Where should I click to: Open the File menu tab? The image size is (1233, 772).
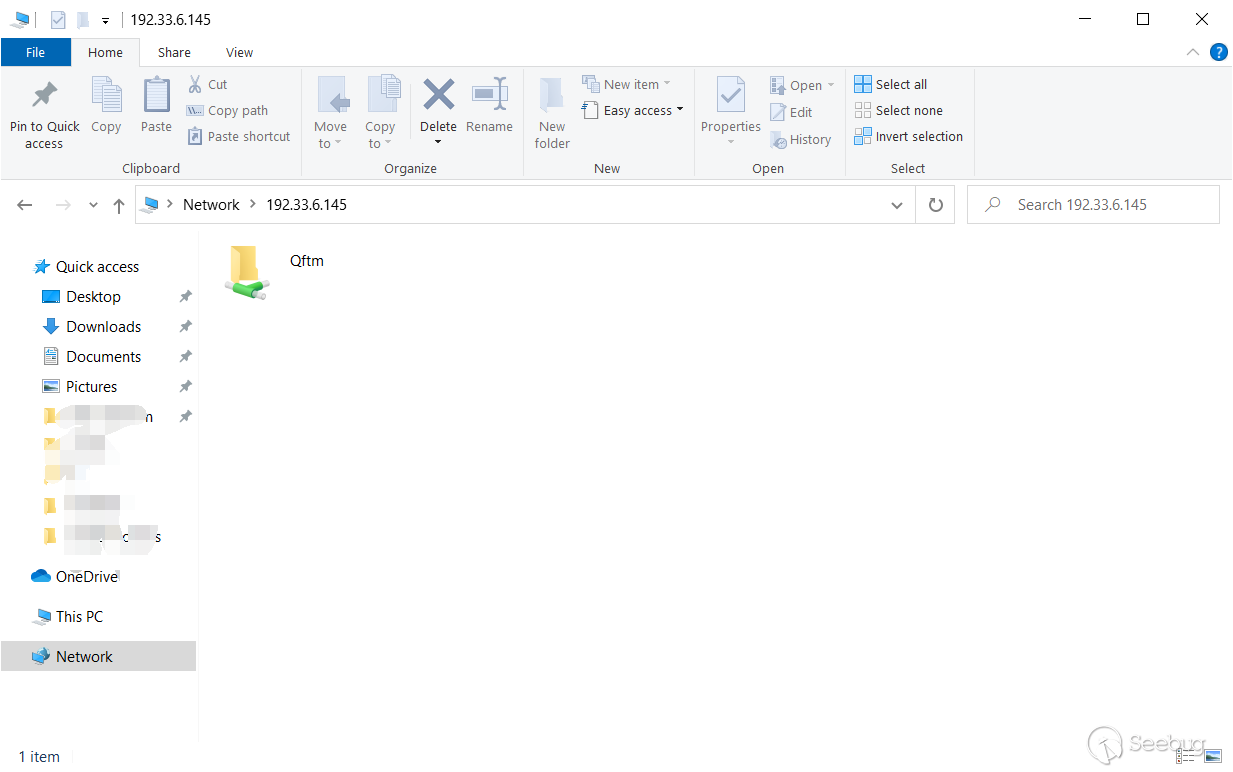click(x=35, y=53)
